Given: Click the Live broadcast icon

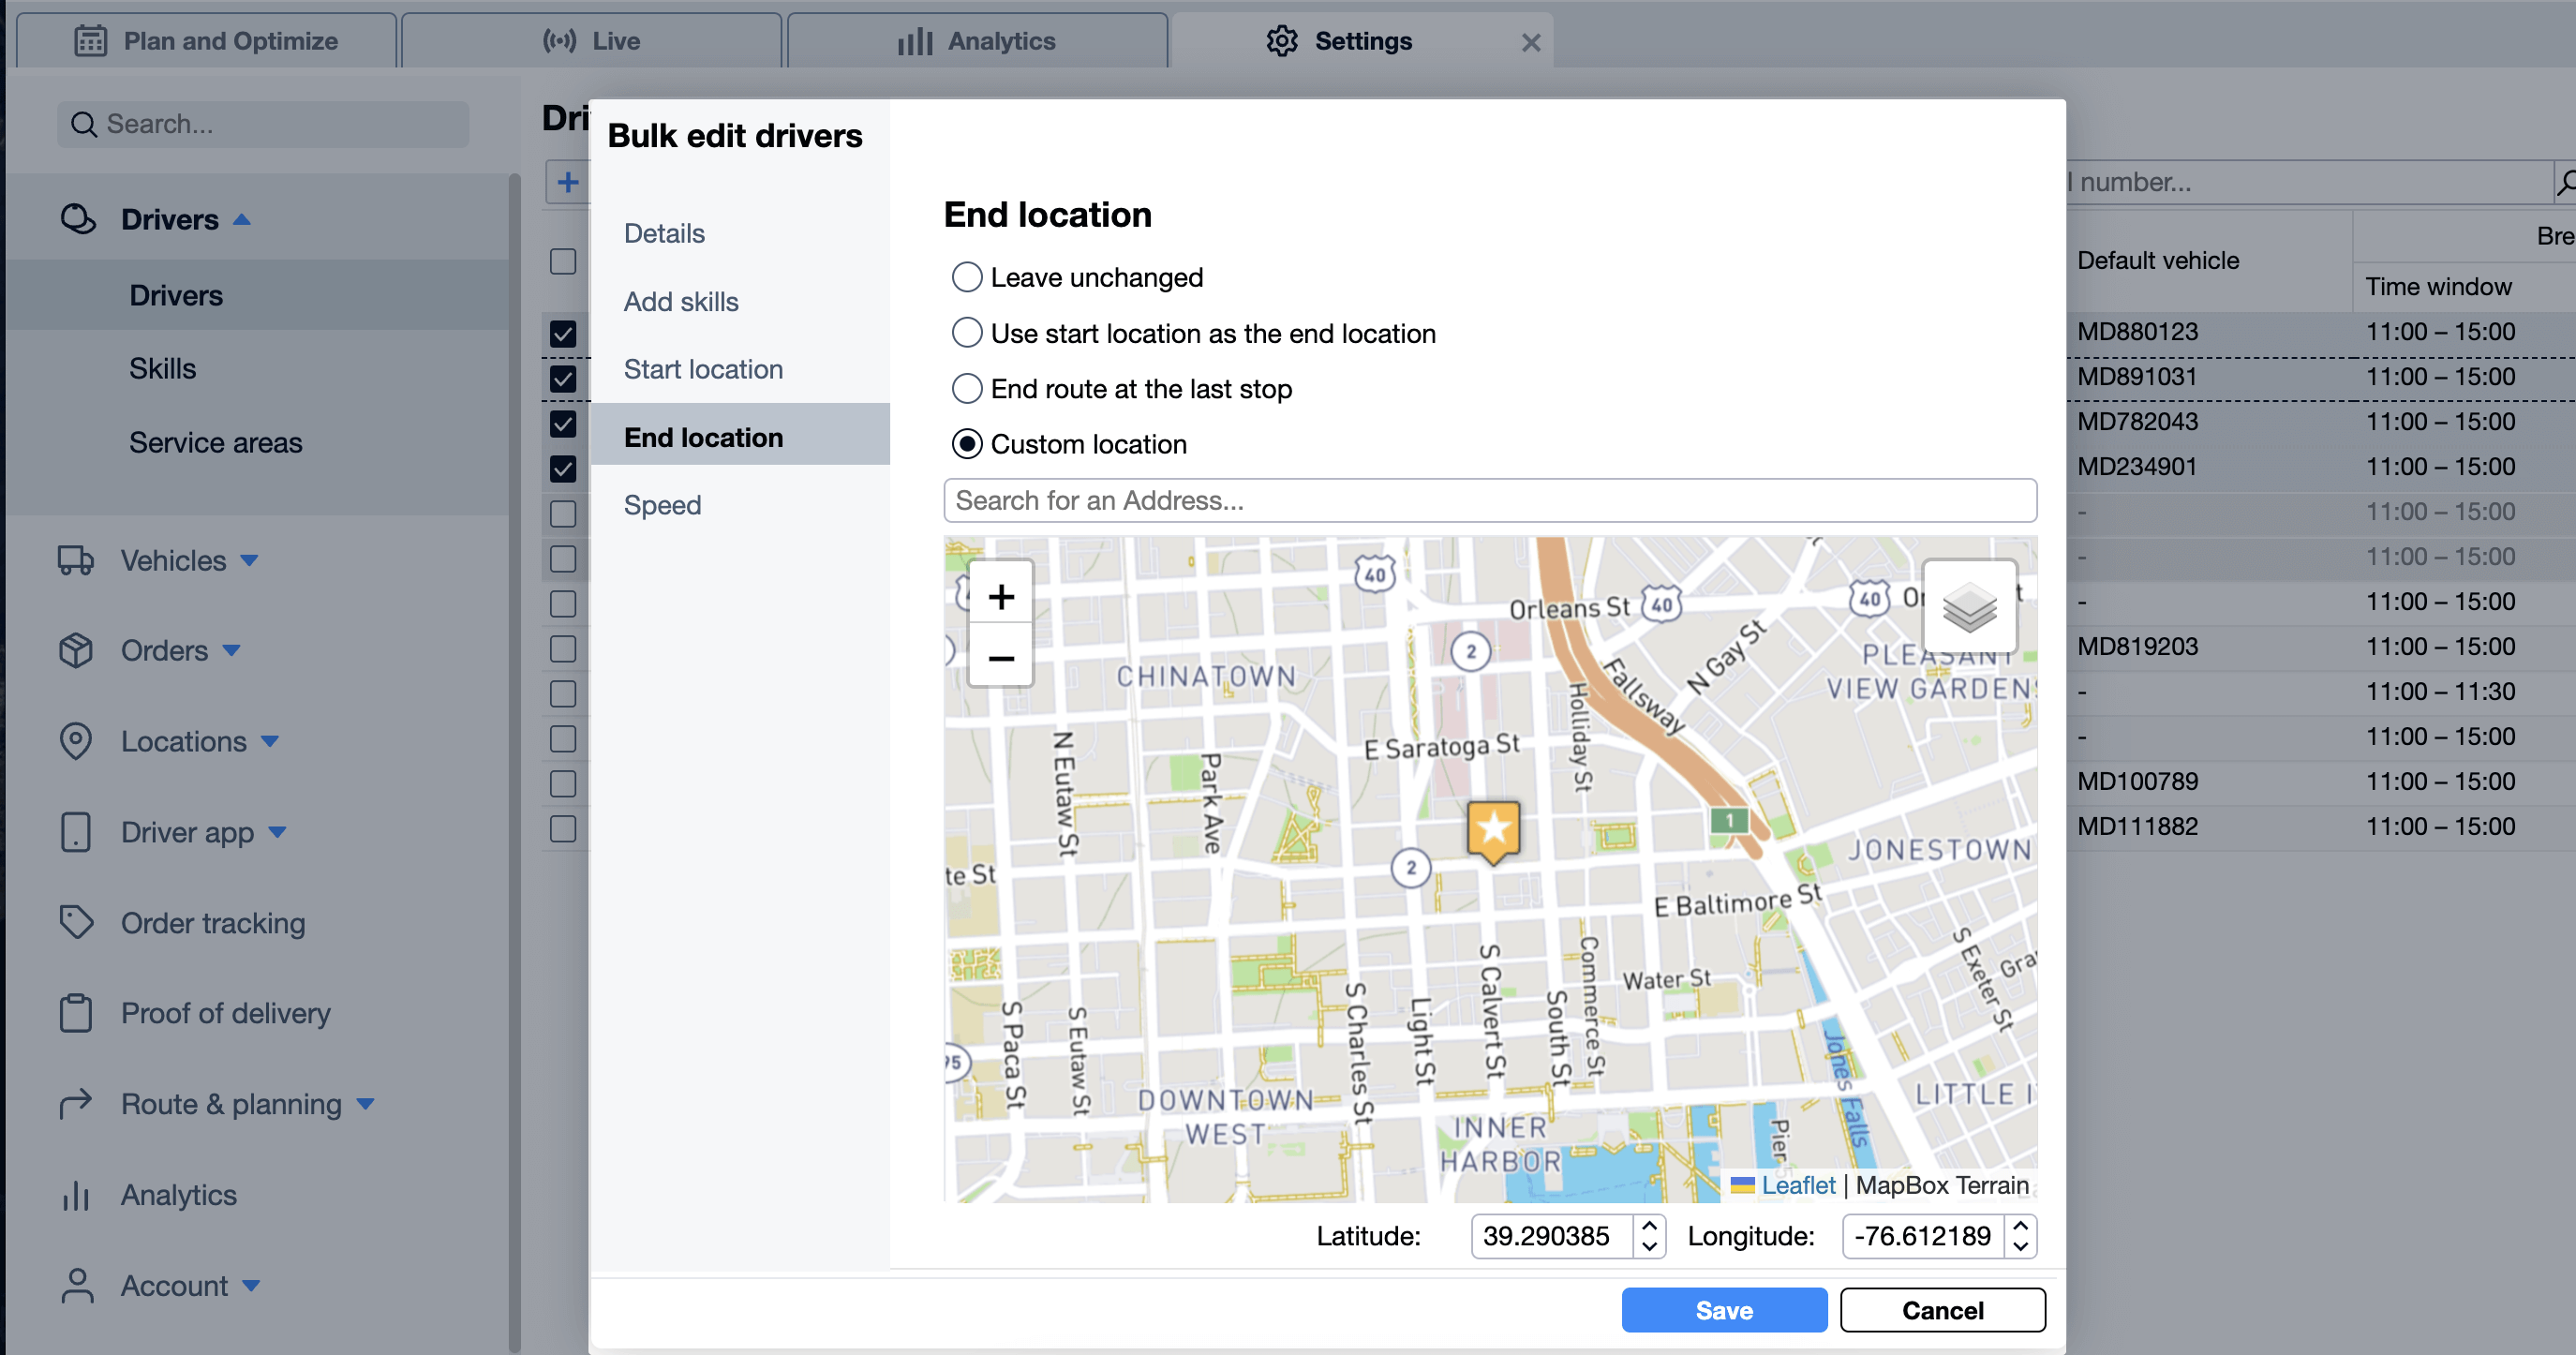Looking at the screenshot, I should click(x=560, y=41).
